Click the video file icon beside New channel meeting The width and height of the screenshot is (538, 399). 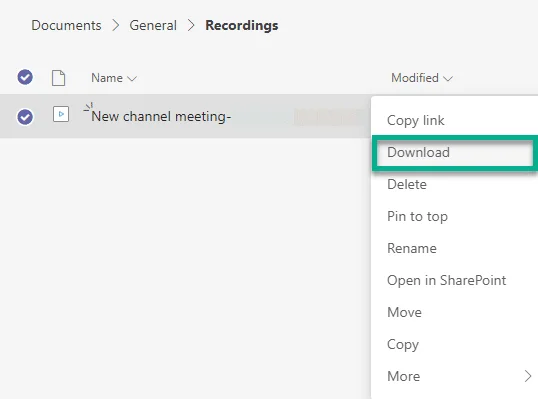point(61,114)
